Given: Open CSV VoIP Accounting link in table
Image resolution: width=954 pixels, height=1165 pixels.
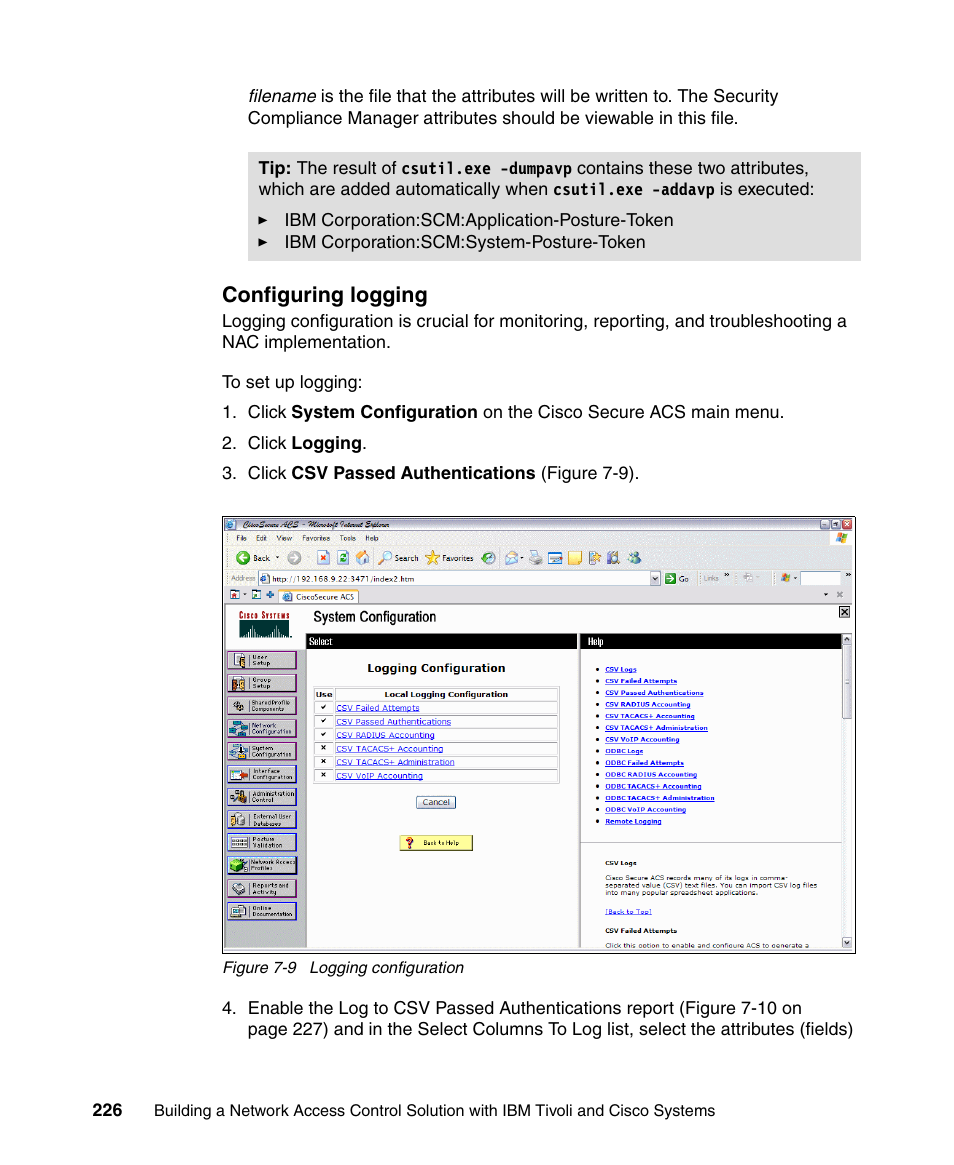Looking at the screenshot, I should point(379,776).
